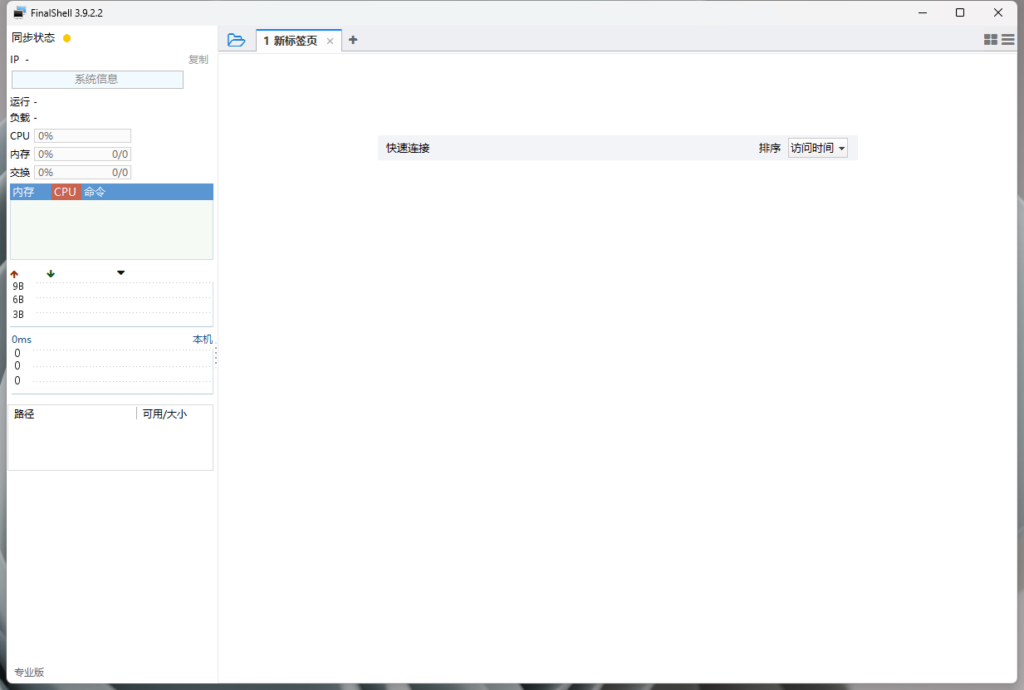
Task: Select the 内存 process sort tab
Action: 24,191
